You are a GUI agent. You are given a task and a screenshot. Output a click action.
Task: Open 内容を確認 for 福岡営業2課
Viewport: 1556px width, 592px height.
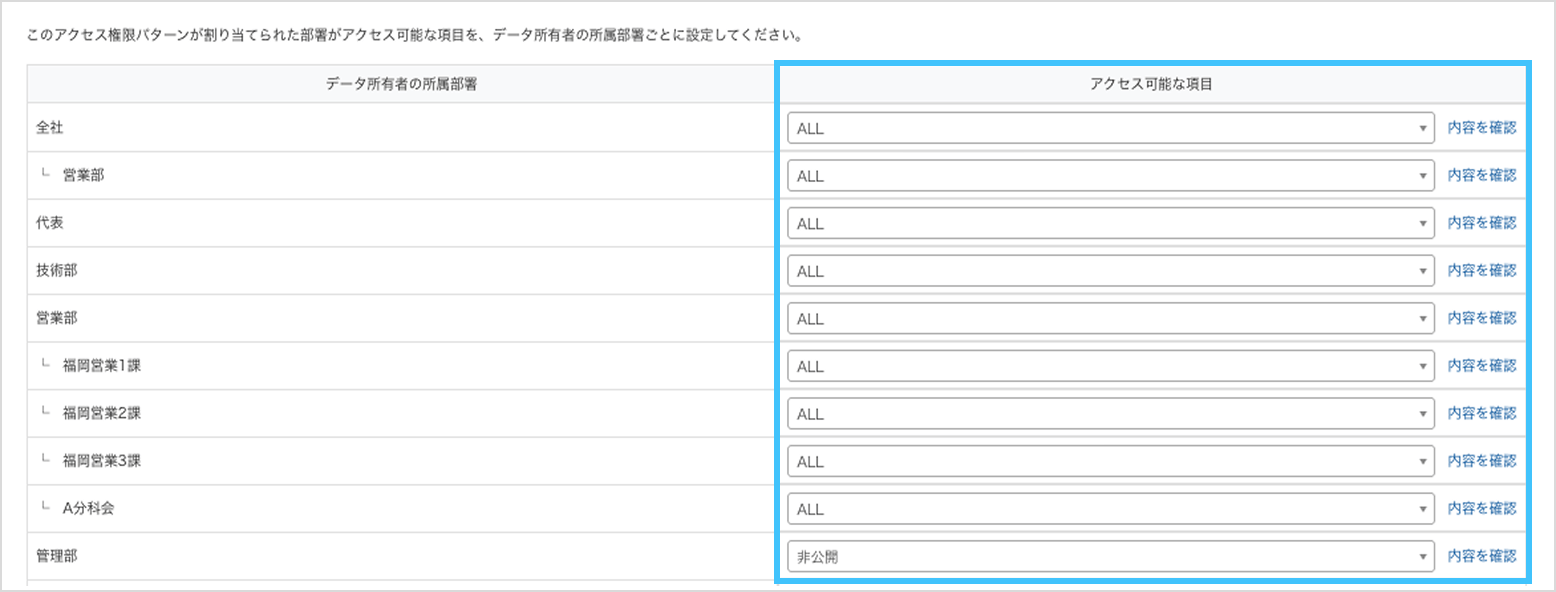click(x=1481, y=414)
